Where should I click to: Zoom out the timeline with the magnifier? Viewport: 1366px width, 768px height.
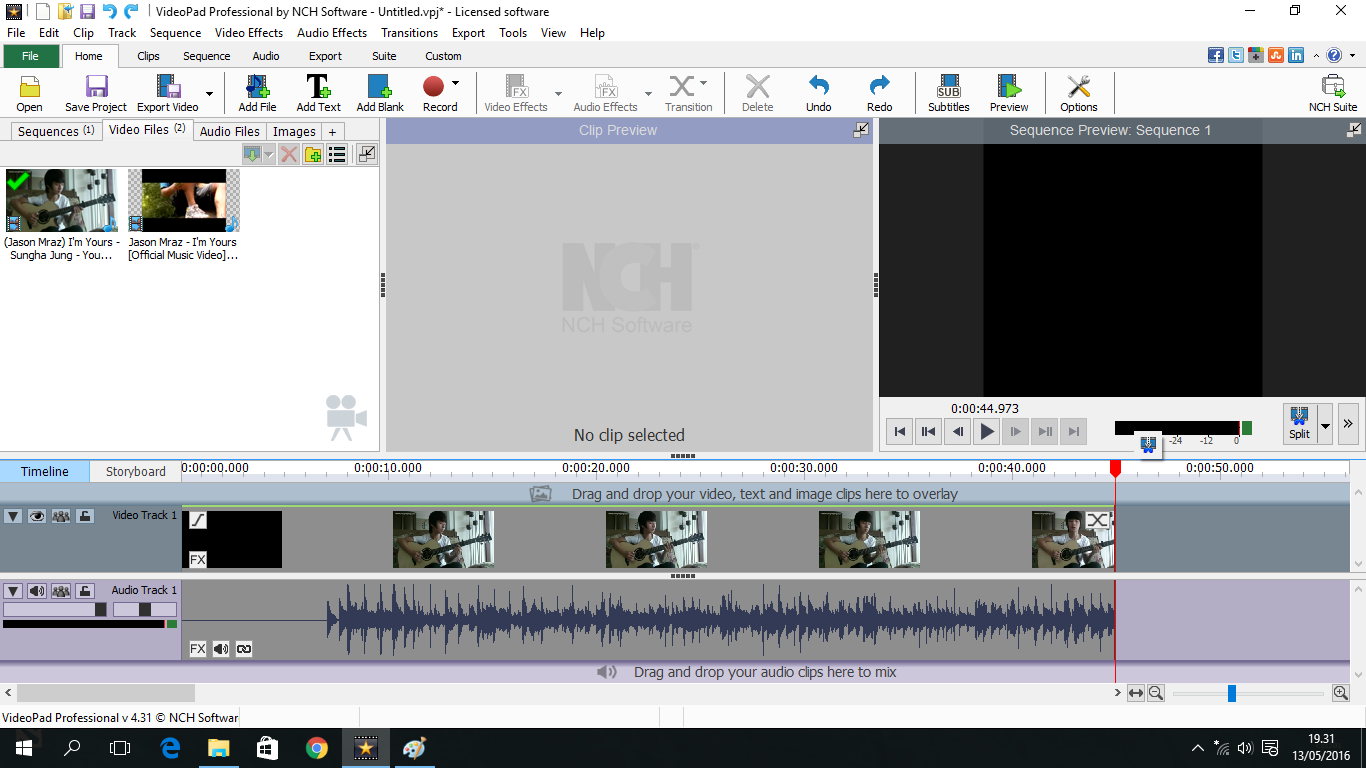pyautogui.click(x=1155, y=693)
